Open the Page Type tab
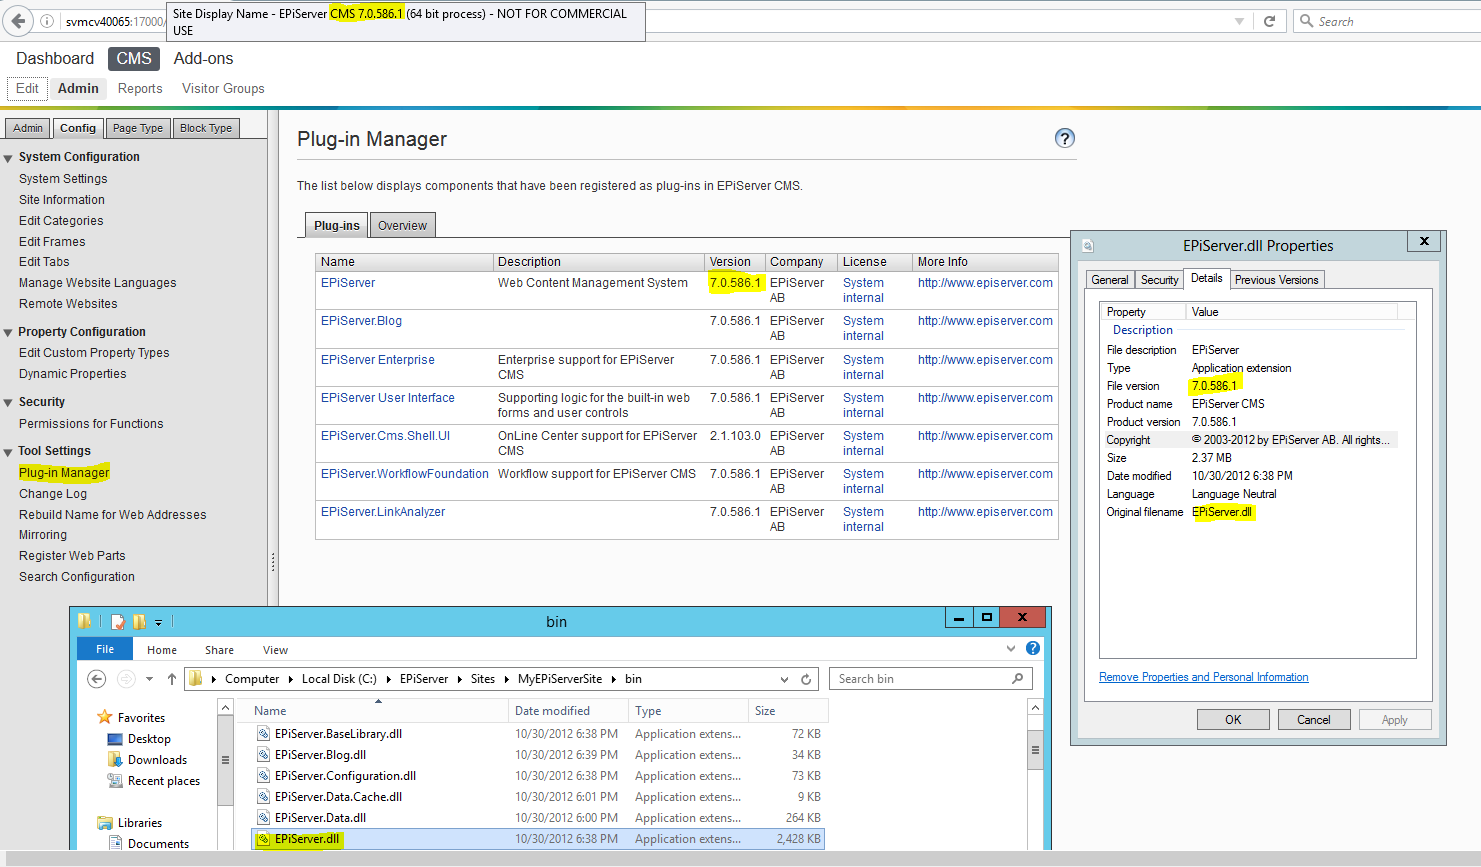This screenshot has height=867, width=1481. [x=138, y=128]
